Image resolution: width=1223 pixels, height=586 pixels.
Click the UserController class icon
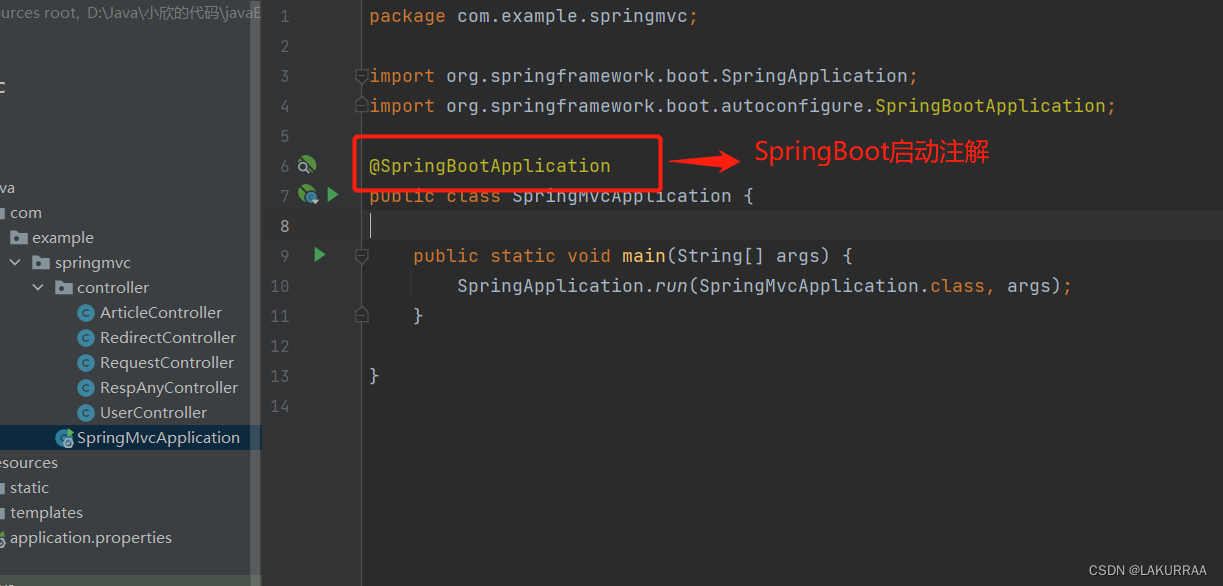tap(86, 412)
